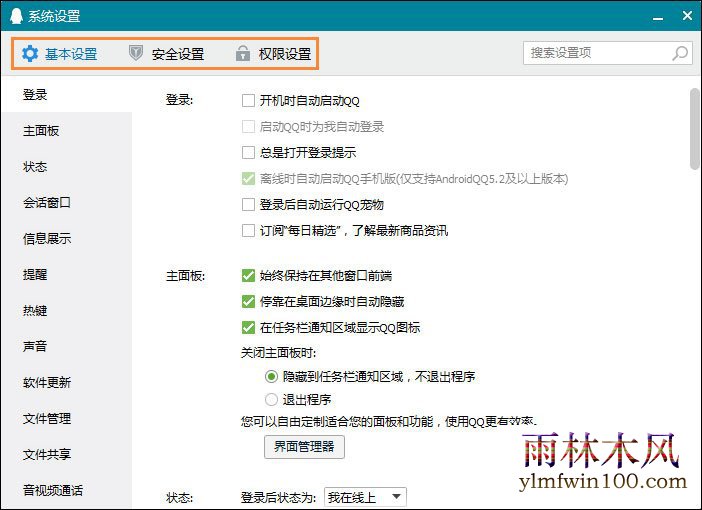Switch to the 权限设置 tab
Screen dimensions: 702x510
point(274,54)
